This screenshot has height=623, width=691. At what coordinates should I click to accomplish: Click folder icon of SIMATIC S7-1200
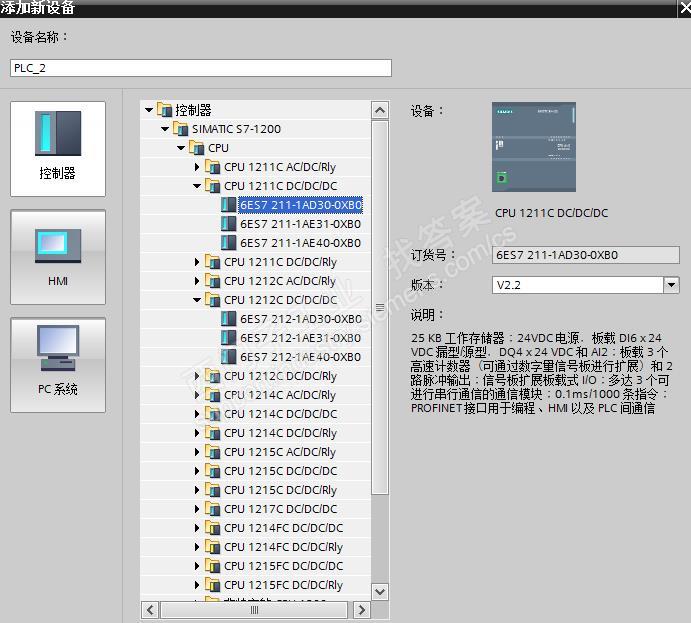click(180, 129)
